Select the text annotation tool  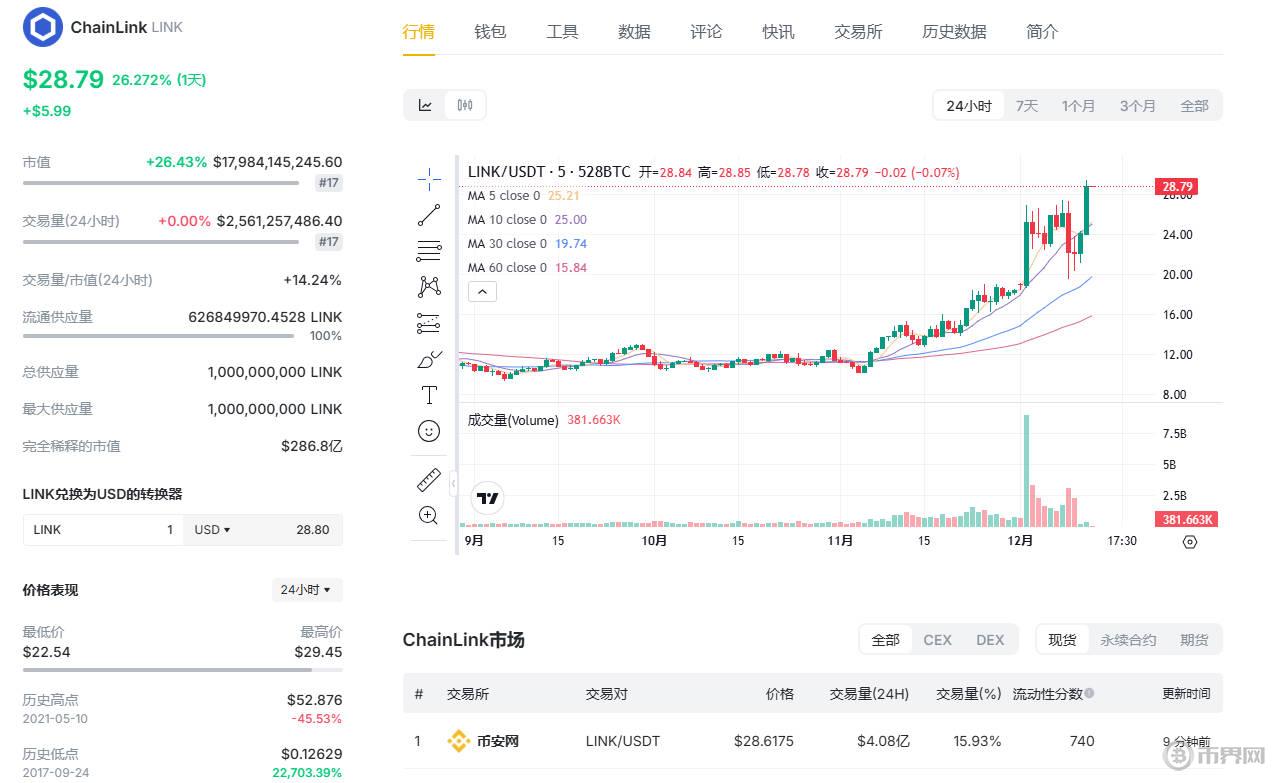coord(429,395)
